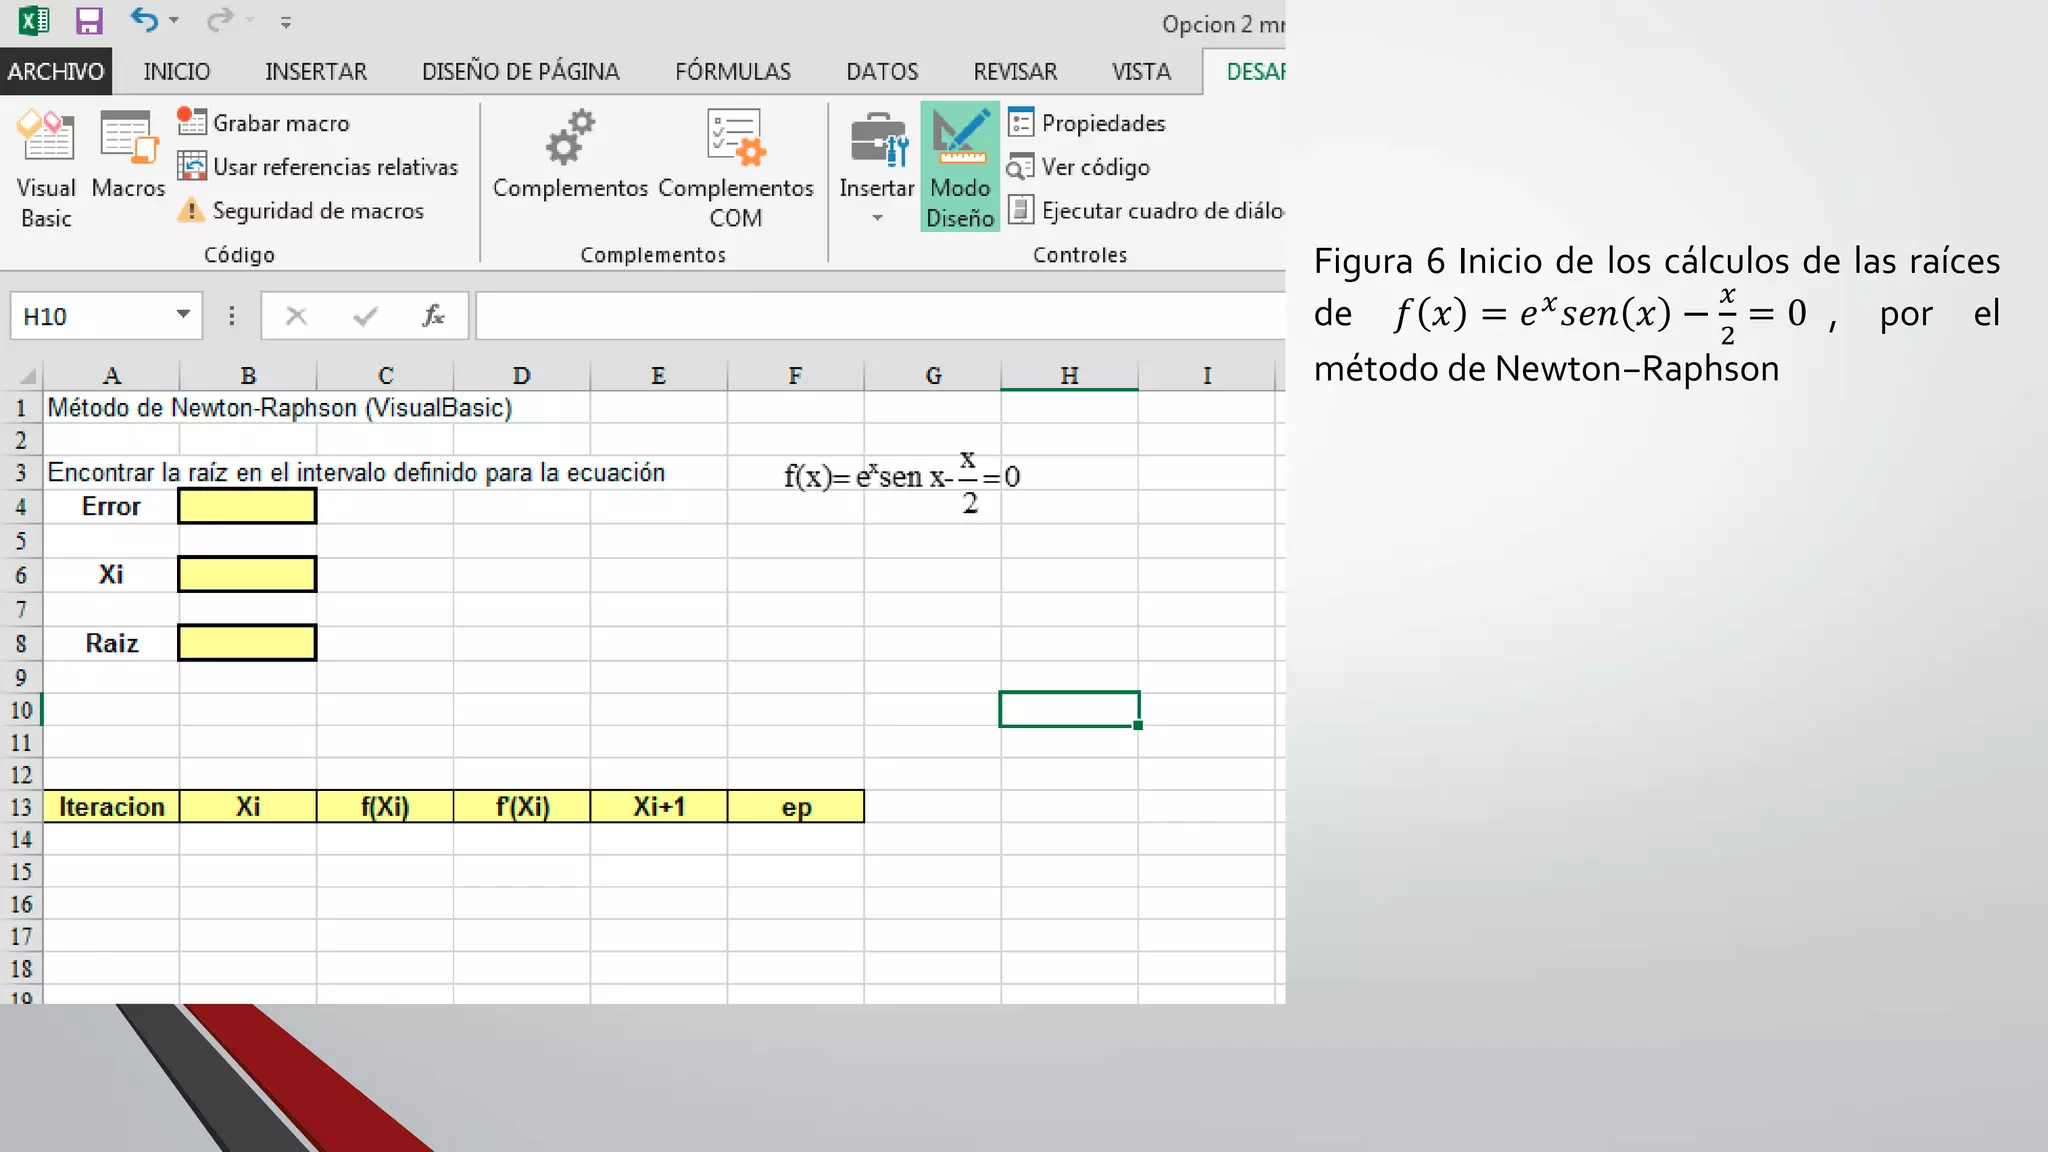Open the DISEÑO DE PÁGINA tab
Image resolution: width=2048 pixels, height=1152 pixels.
[x=521, y=71]
